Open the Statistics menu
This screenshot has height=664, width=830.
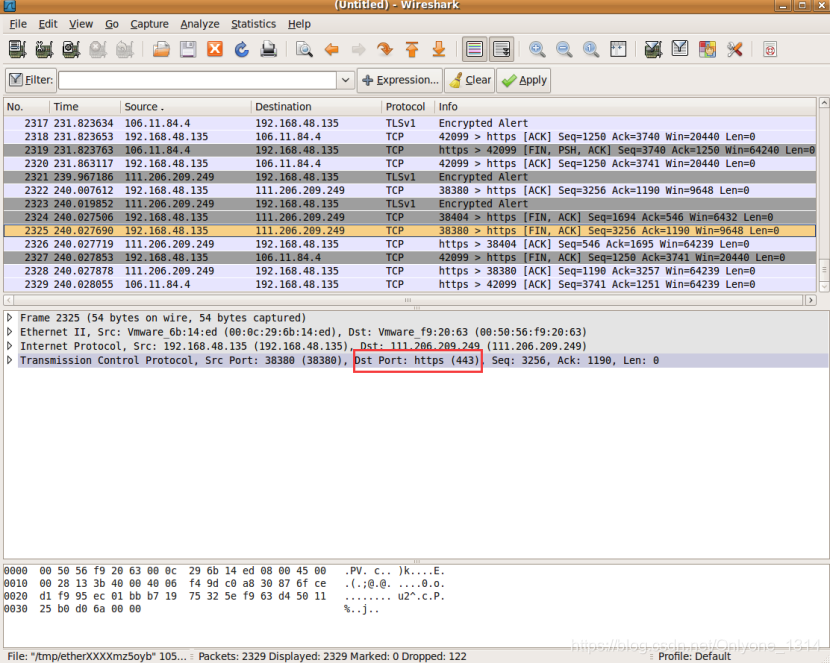click(x=253, y=24)
